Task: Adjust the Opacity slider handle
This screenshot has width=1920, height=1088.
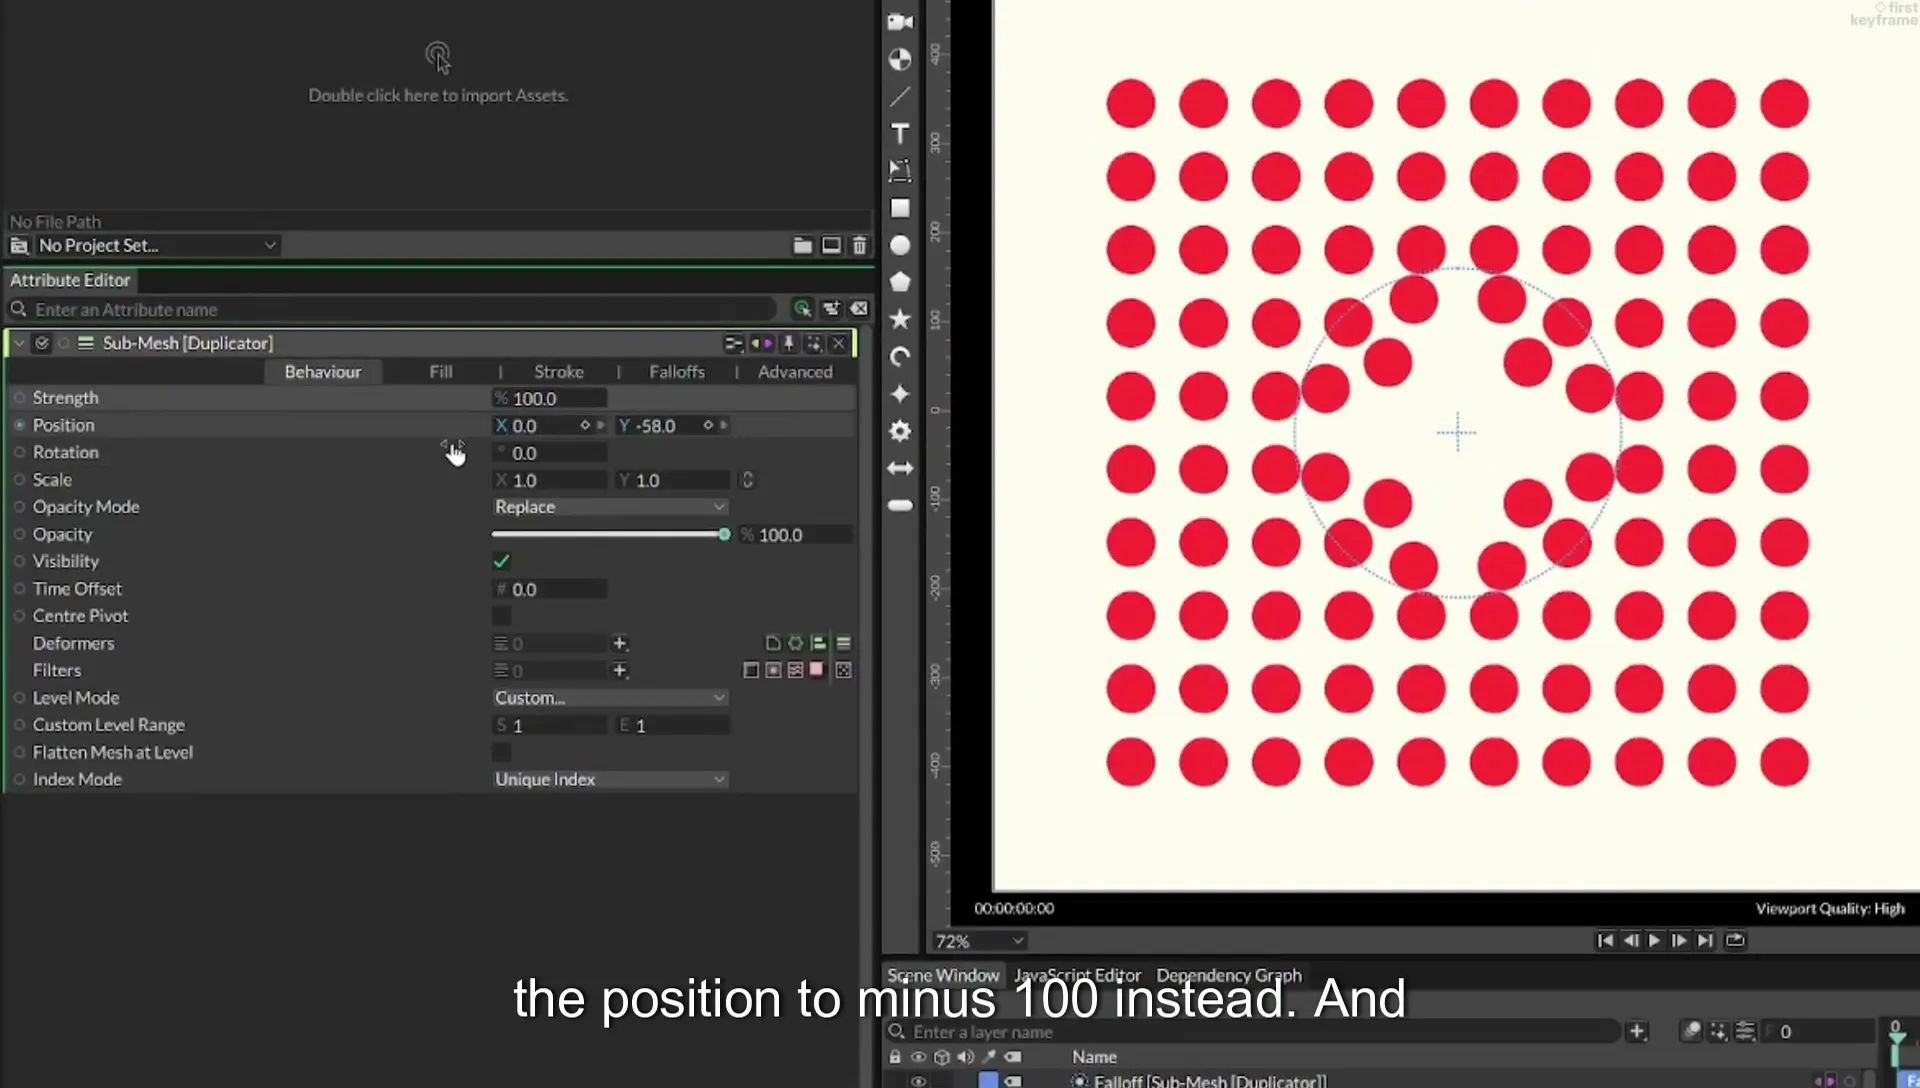Action: coord(724,535)
